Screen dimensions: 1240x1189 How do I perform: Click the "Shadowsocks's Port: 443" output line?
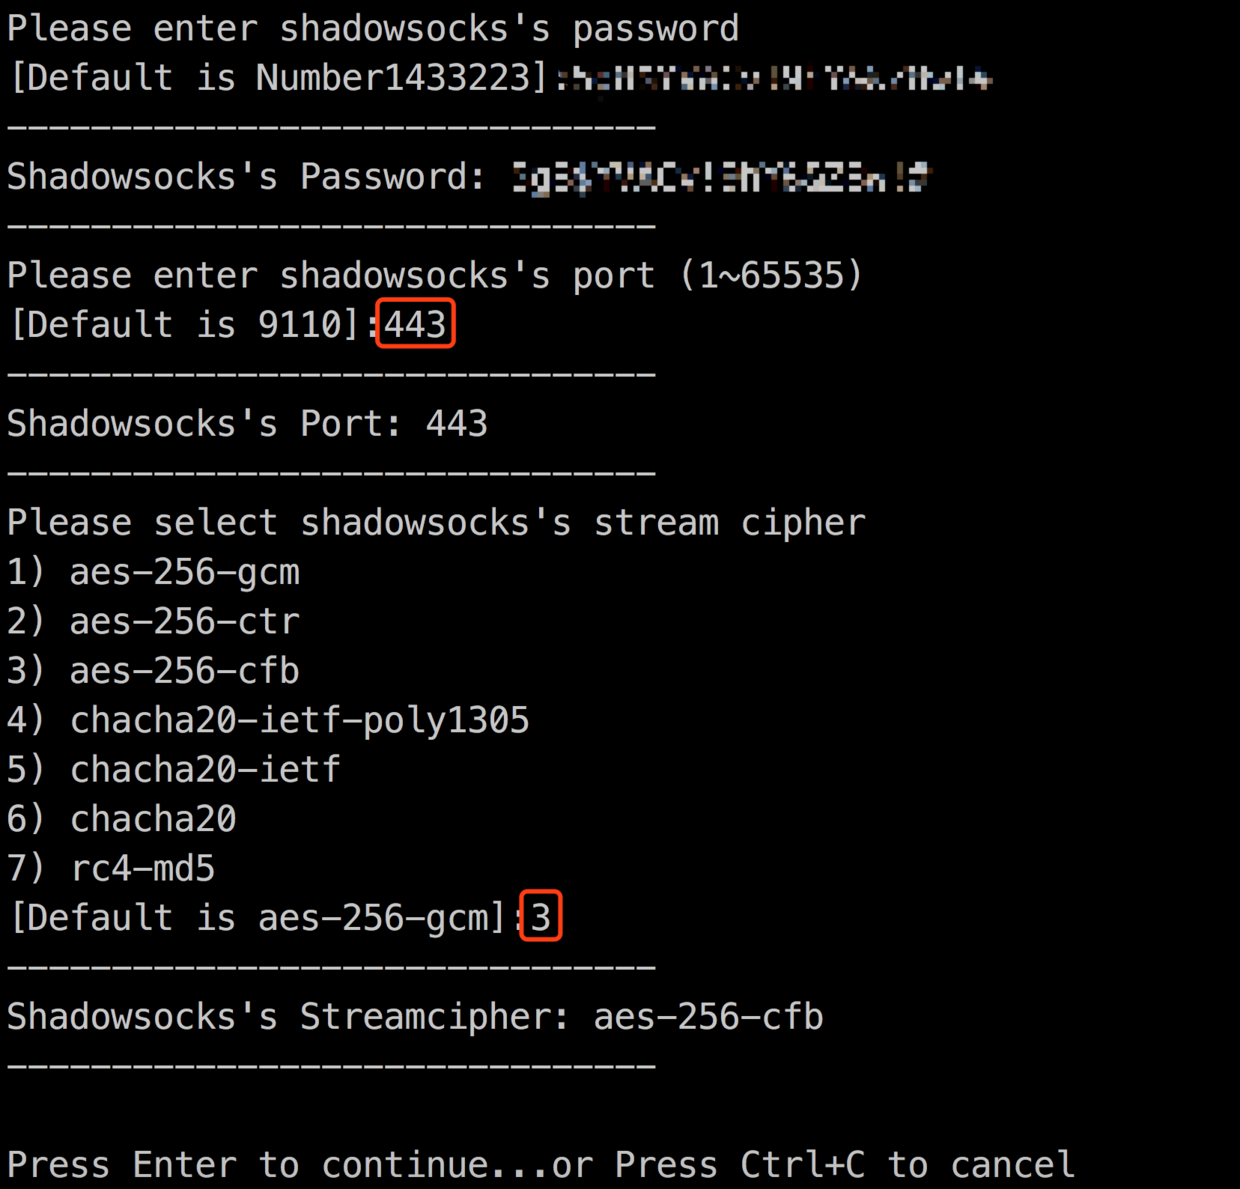click(247, 424)
